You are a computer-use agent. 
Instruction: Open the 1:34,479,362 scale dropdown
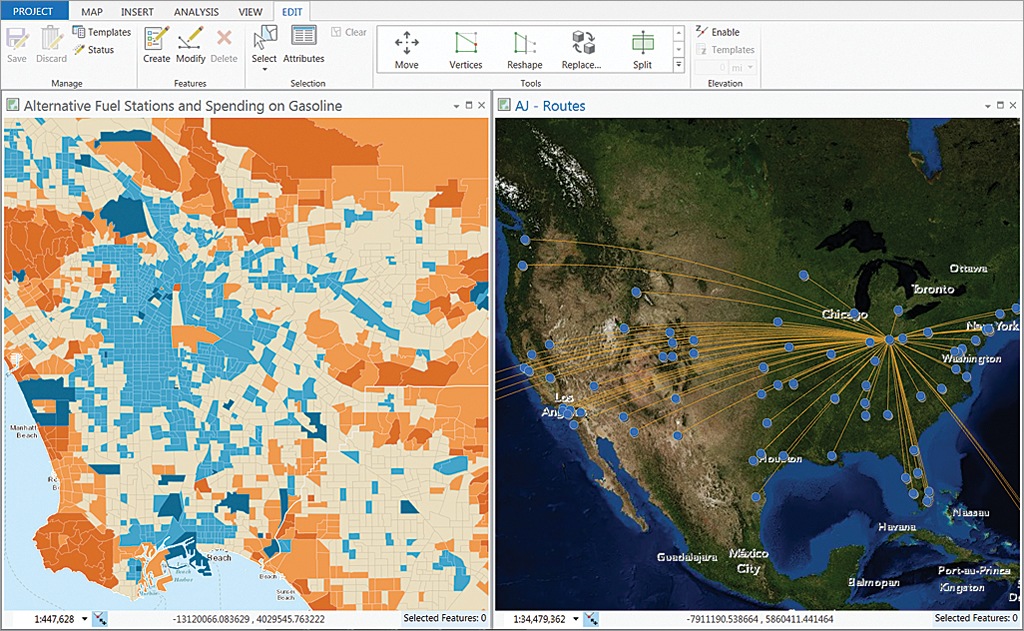click(x=575, y=619)
